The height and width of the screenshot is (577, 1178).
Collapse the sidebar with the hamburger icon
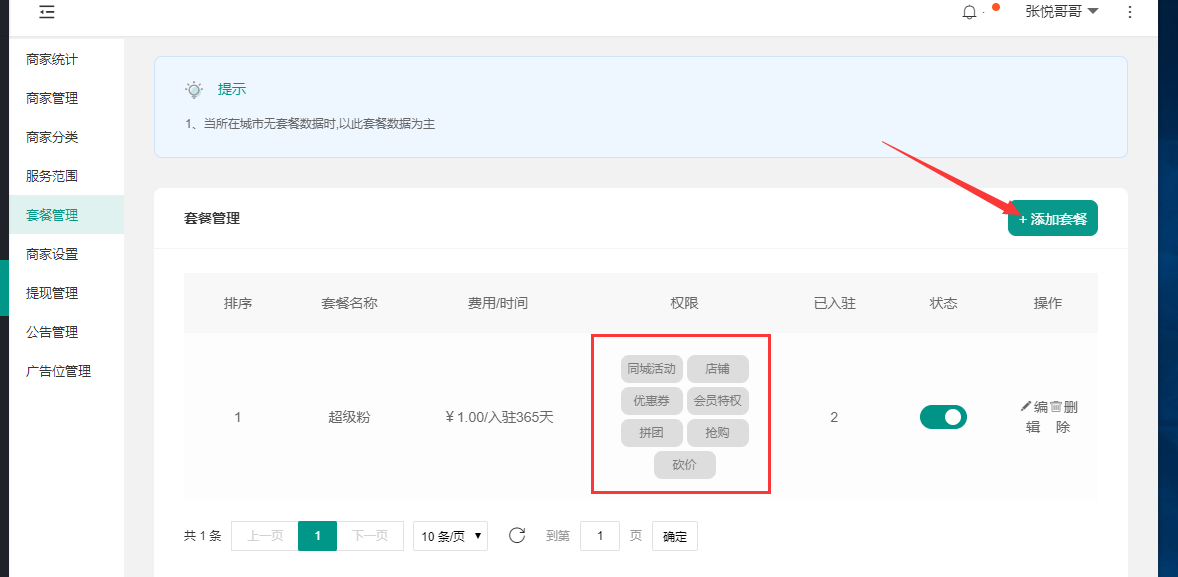coord(47,11)
